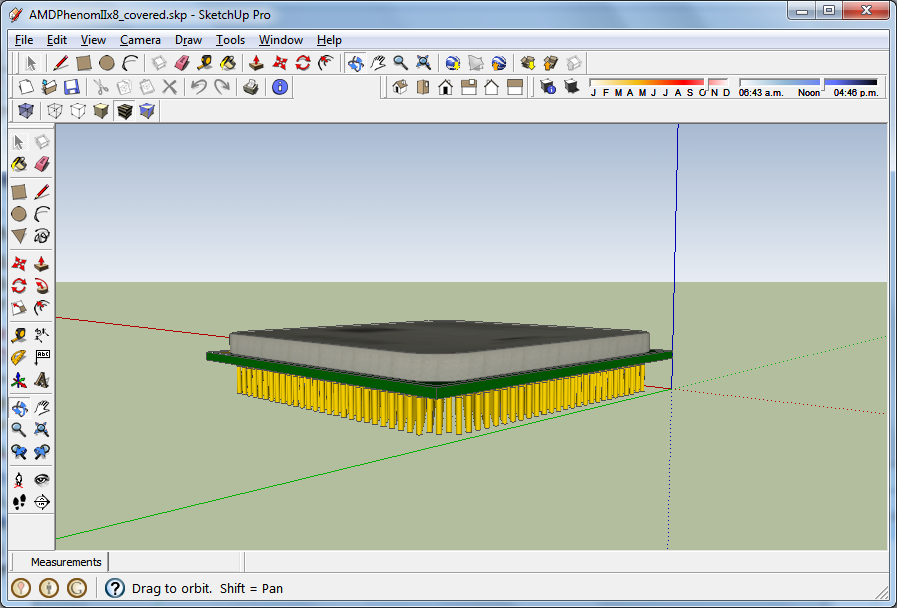Open the View menu

93,40
